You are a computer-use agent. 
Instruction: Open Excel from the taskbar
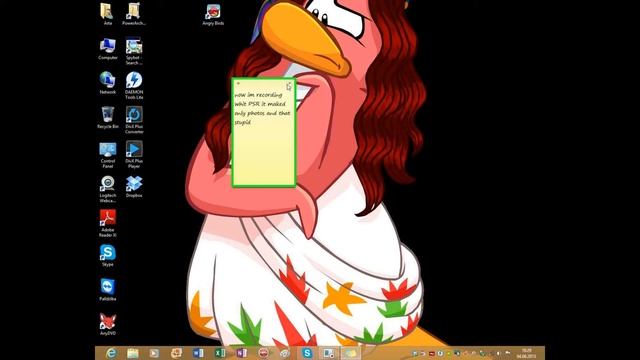220,353
